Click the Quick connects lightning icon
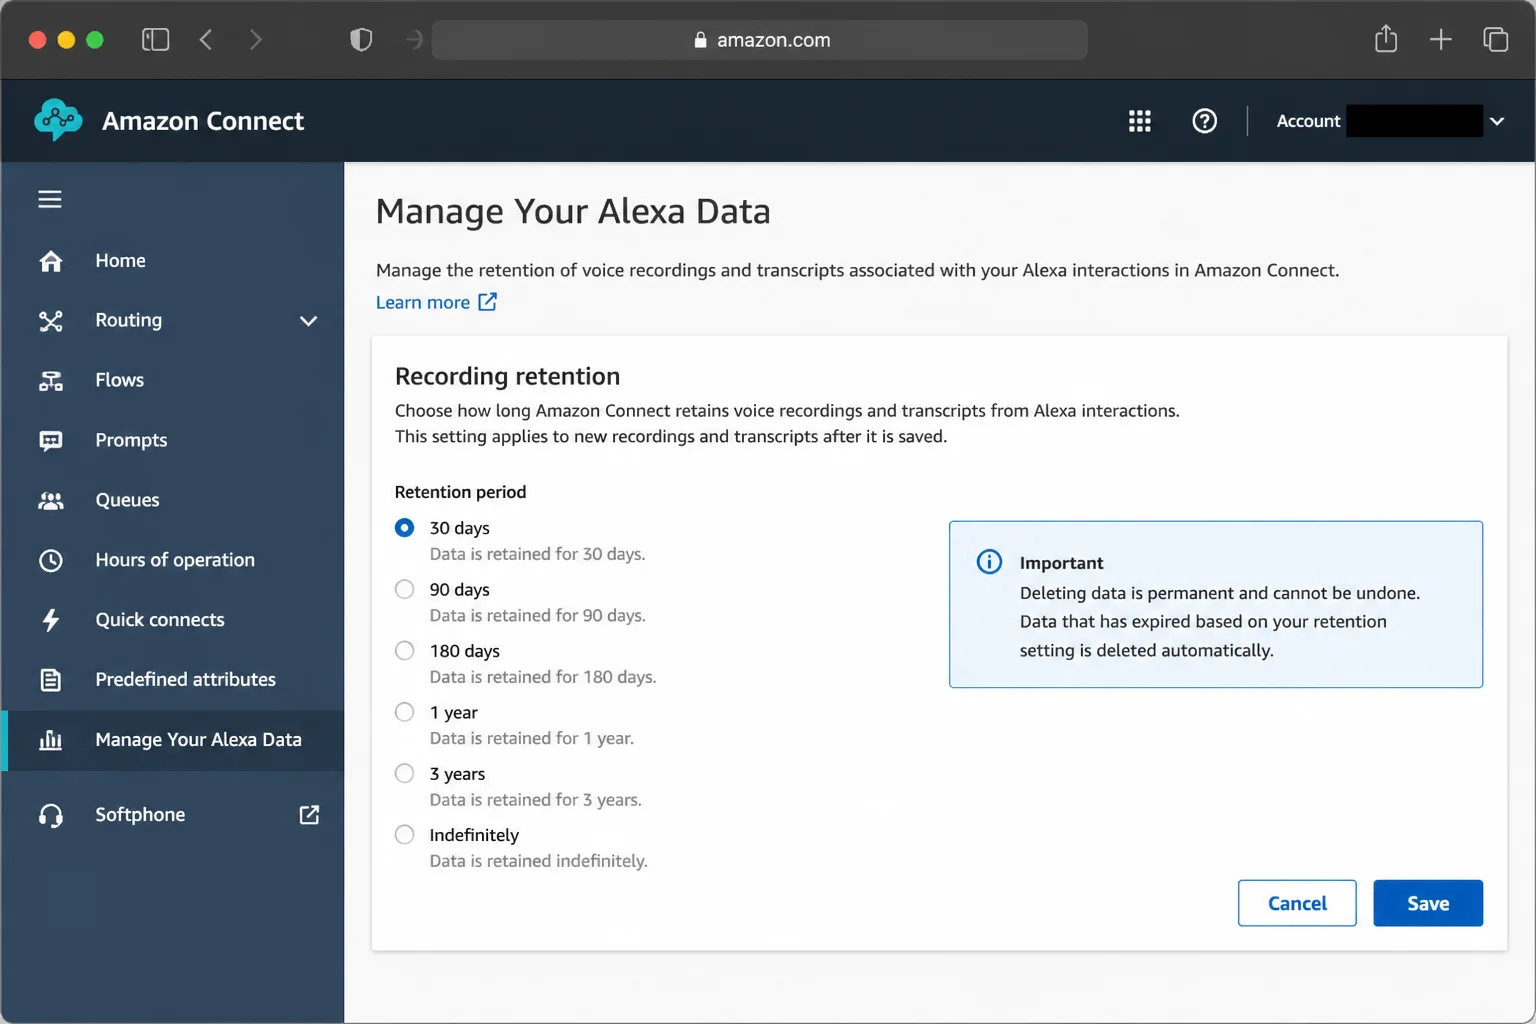The height and width of the screenshot is (1024, 1536). tap(51, 620)
